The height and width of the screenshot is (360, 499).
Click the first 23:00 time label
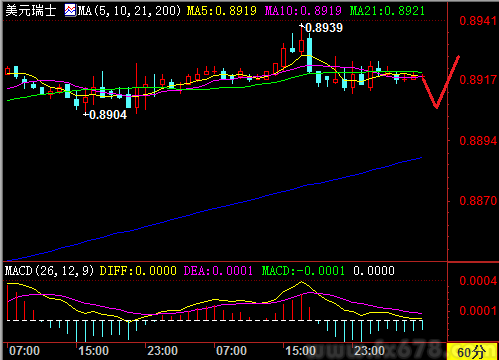[163, 351]
